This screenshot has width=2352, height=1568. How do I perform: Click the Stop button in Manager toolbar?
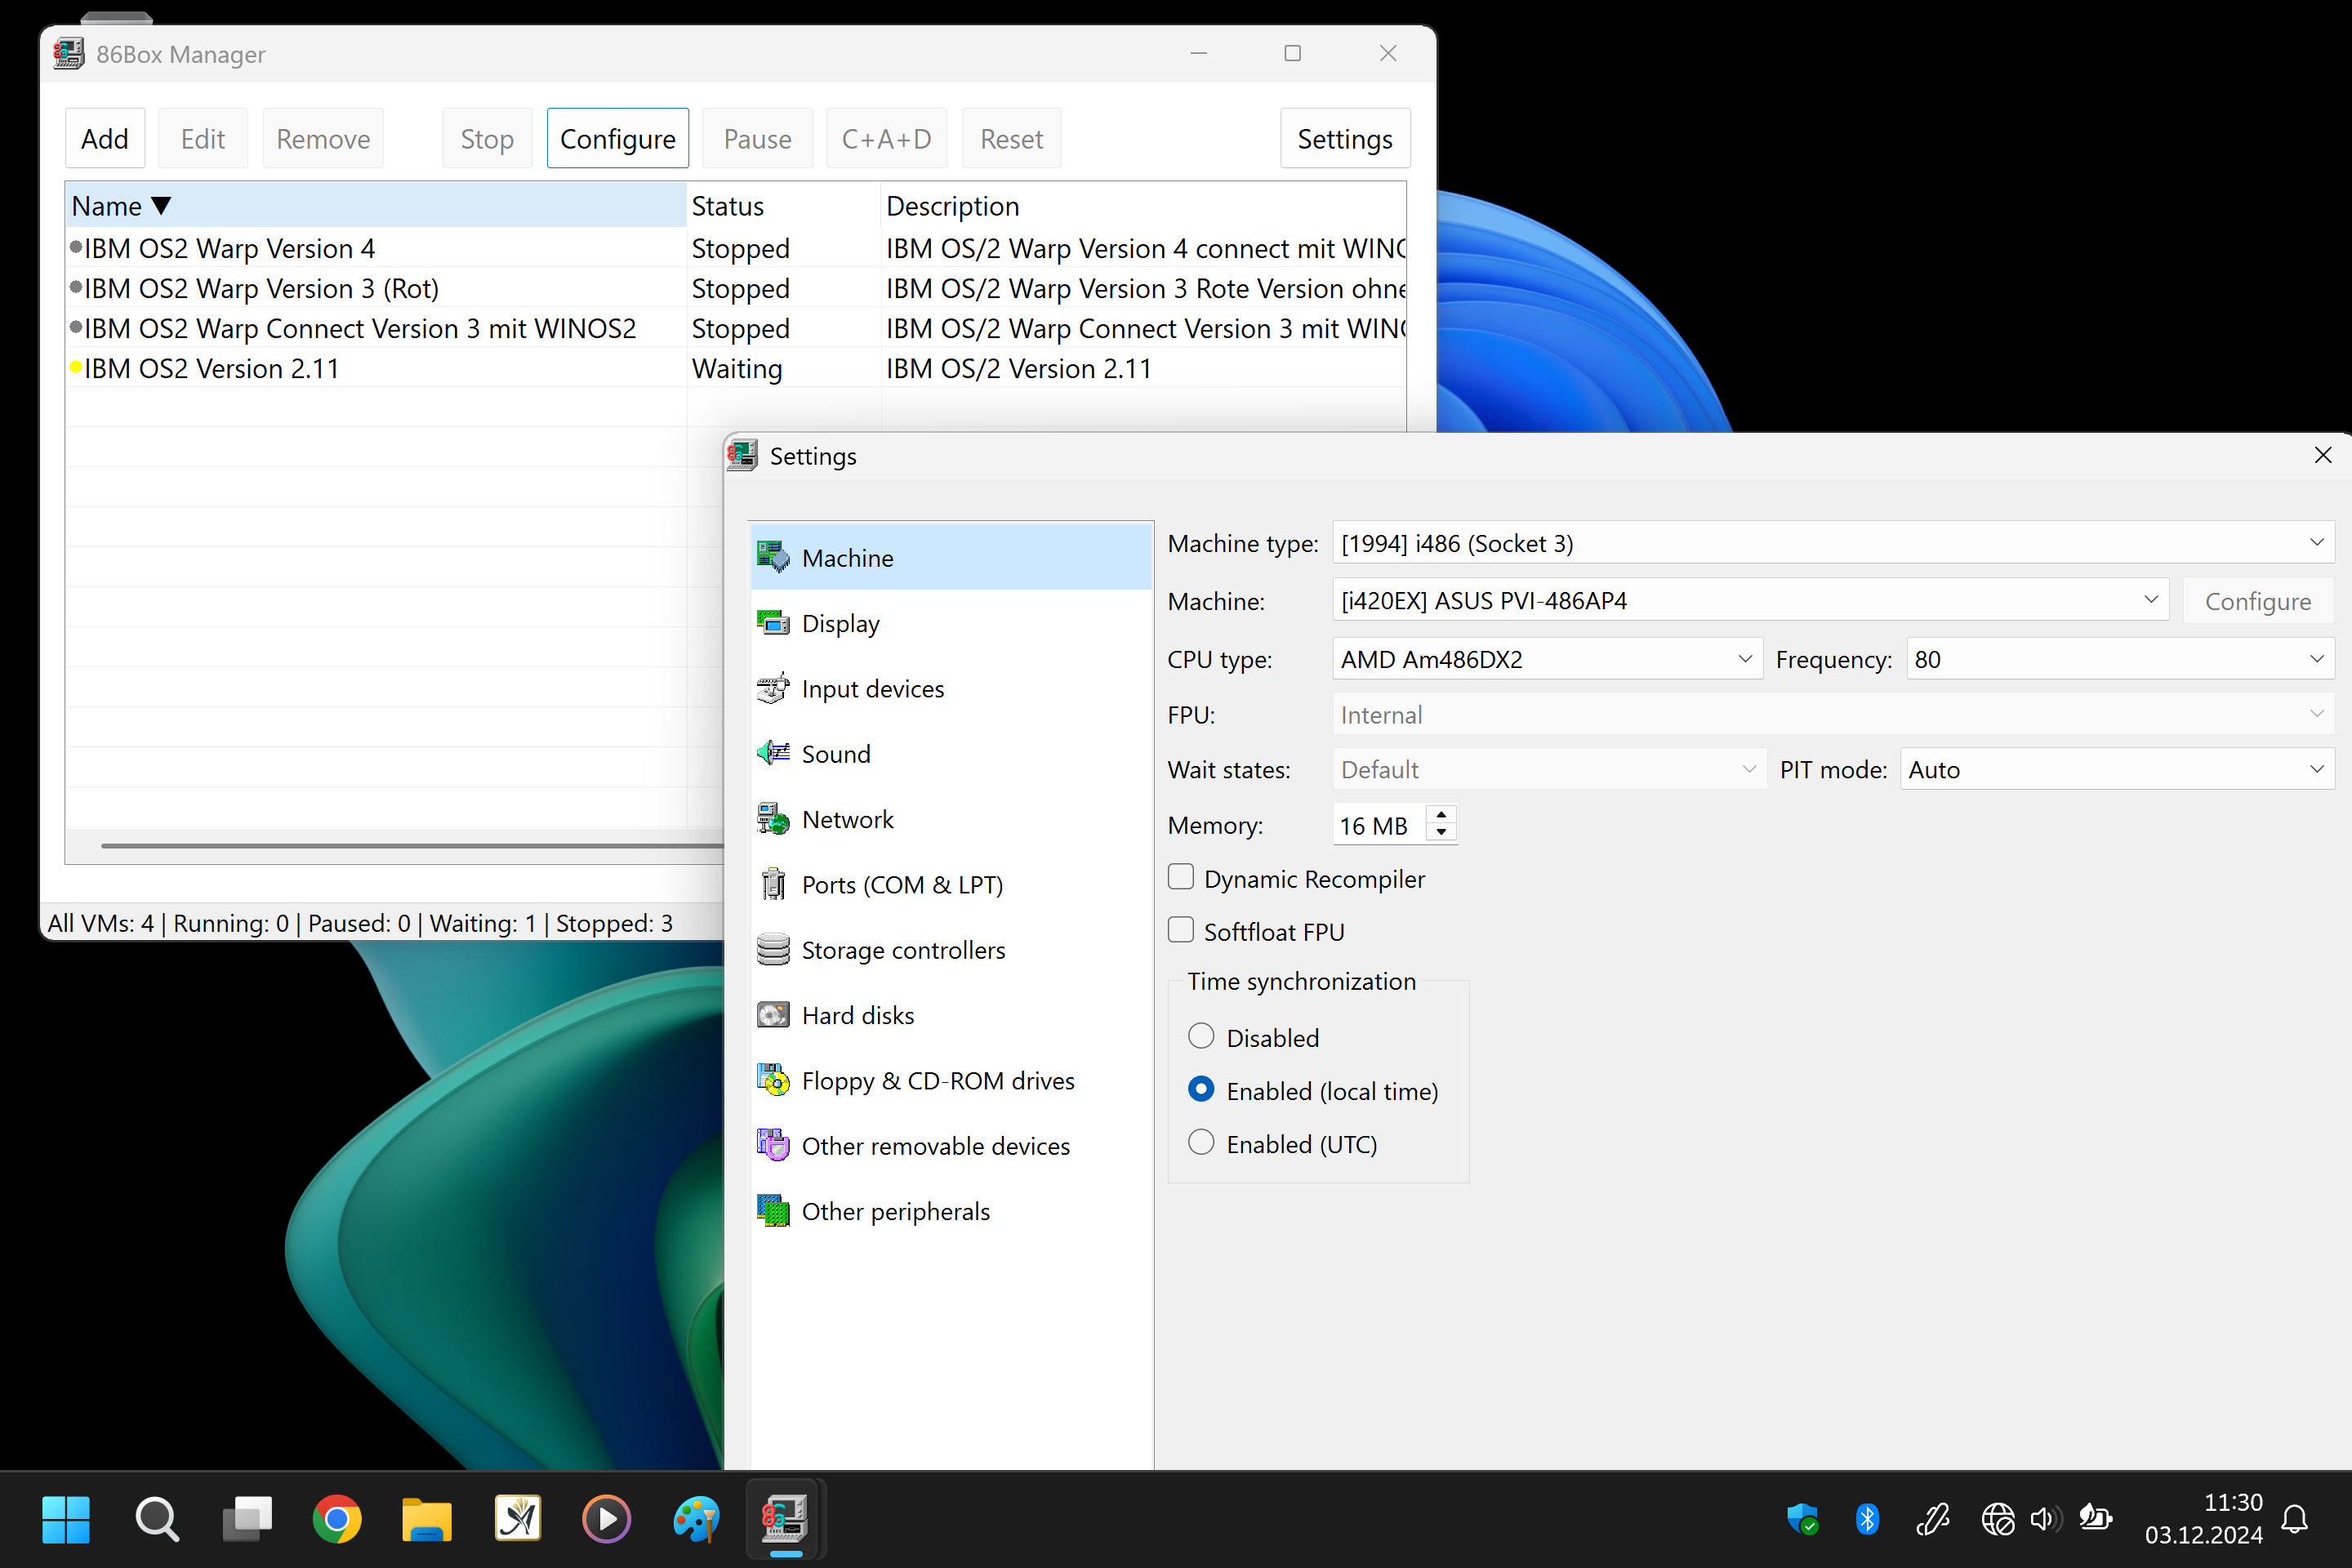point(487,138)
